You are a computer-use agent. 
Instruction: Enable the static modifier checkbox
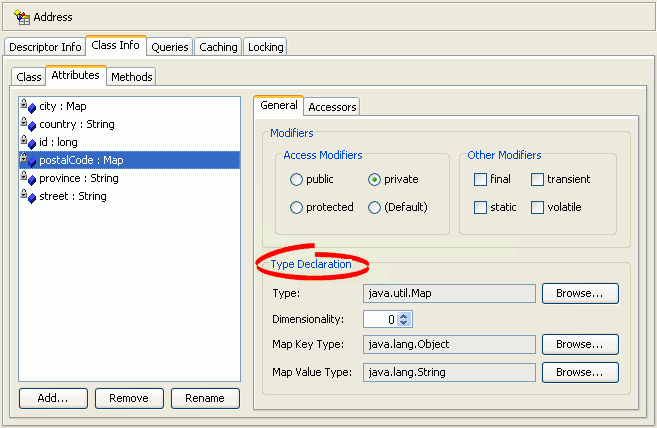click(x=480, y=208)
